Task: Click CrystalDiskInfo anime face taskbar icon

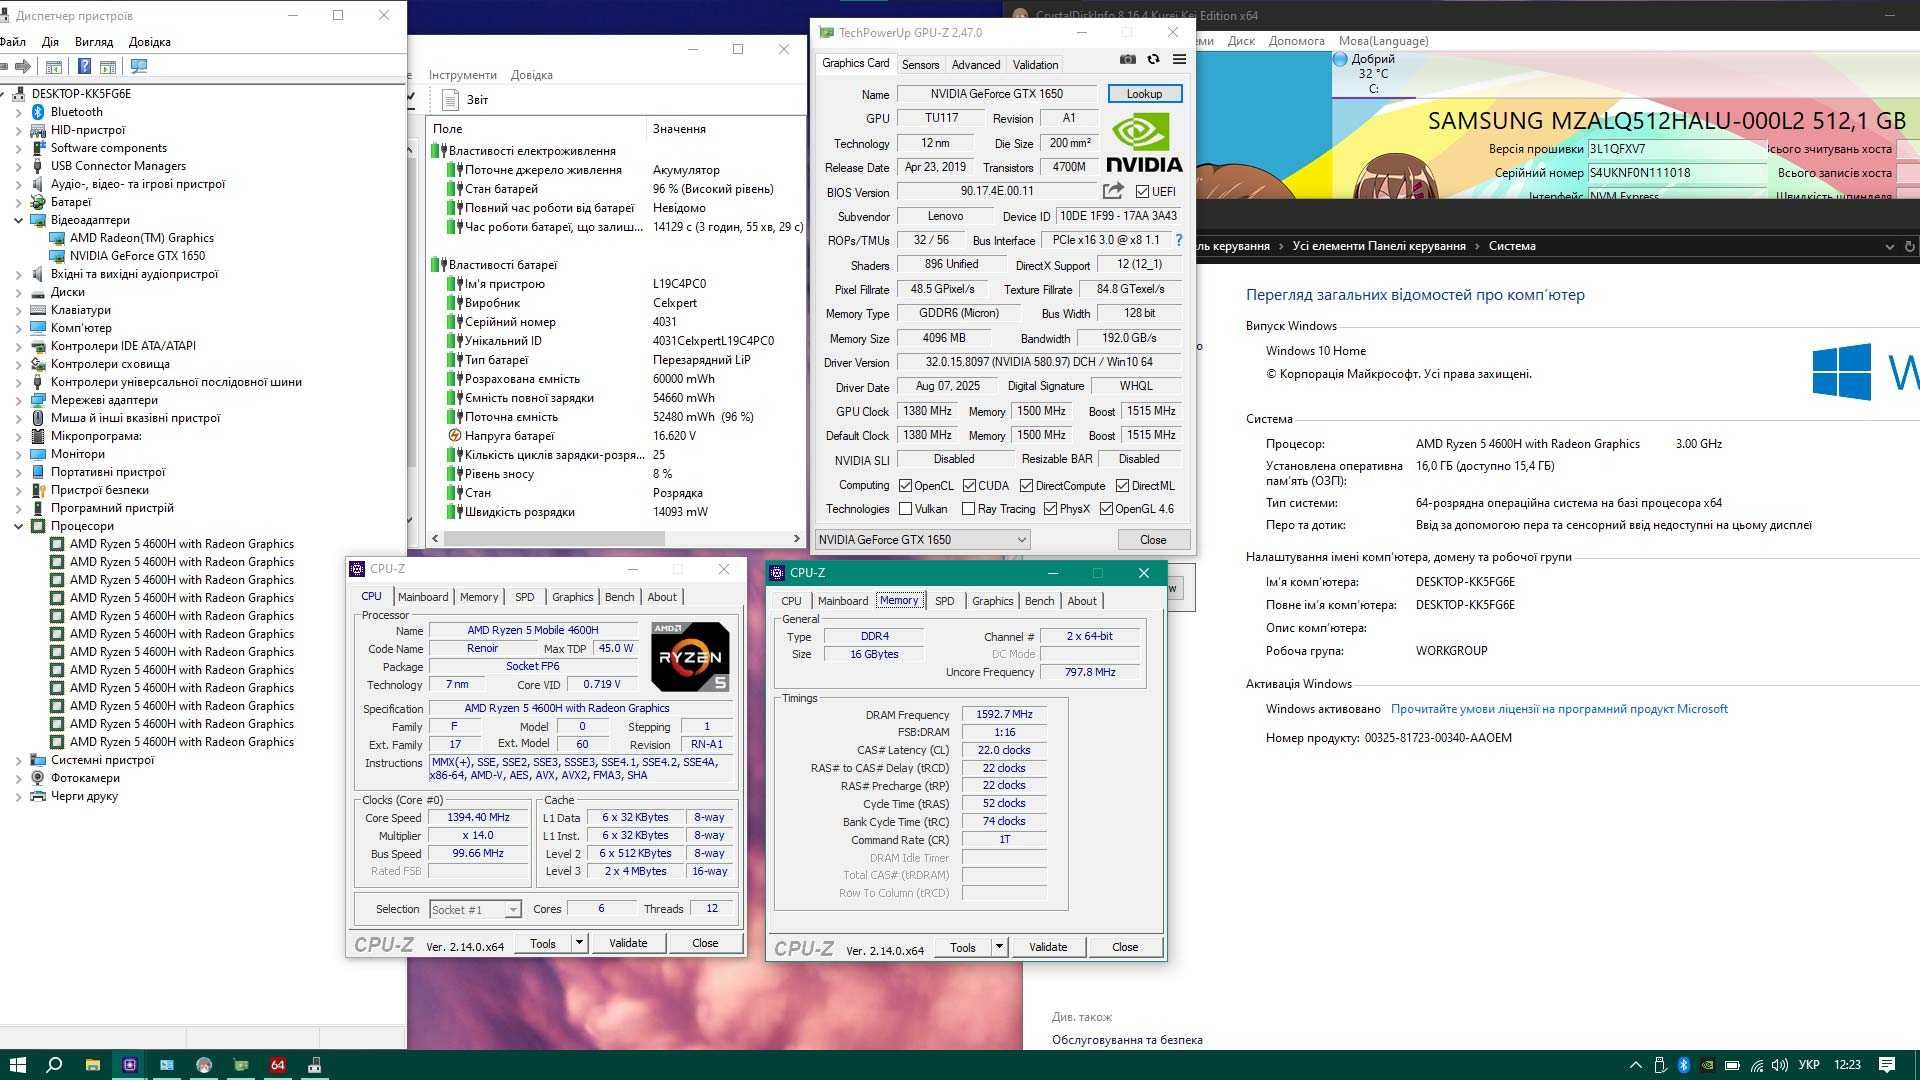Action: (204, 1065)
